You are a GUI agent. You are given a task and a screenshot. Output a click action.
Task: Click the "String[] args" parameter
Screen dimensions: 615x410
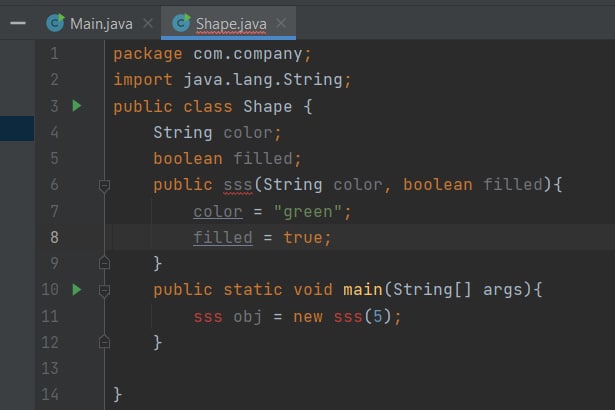tap(458, 290)
